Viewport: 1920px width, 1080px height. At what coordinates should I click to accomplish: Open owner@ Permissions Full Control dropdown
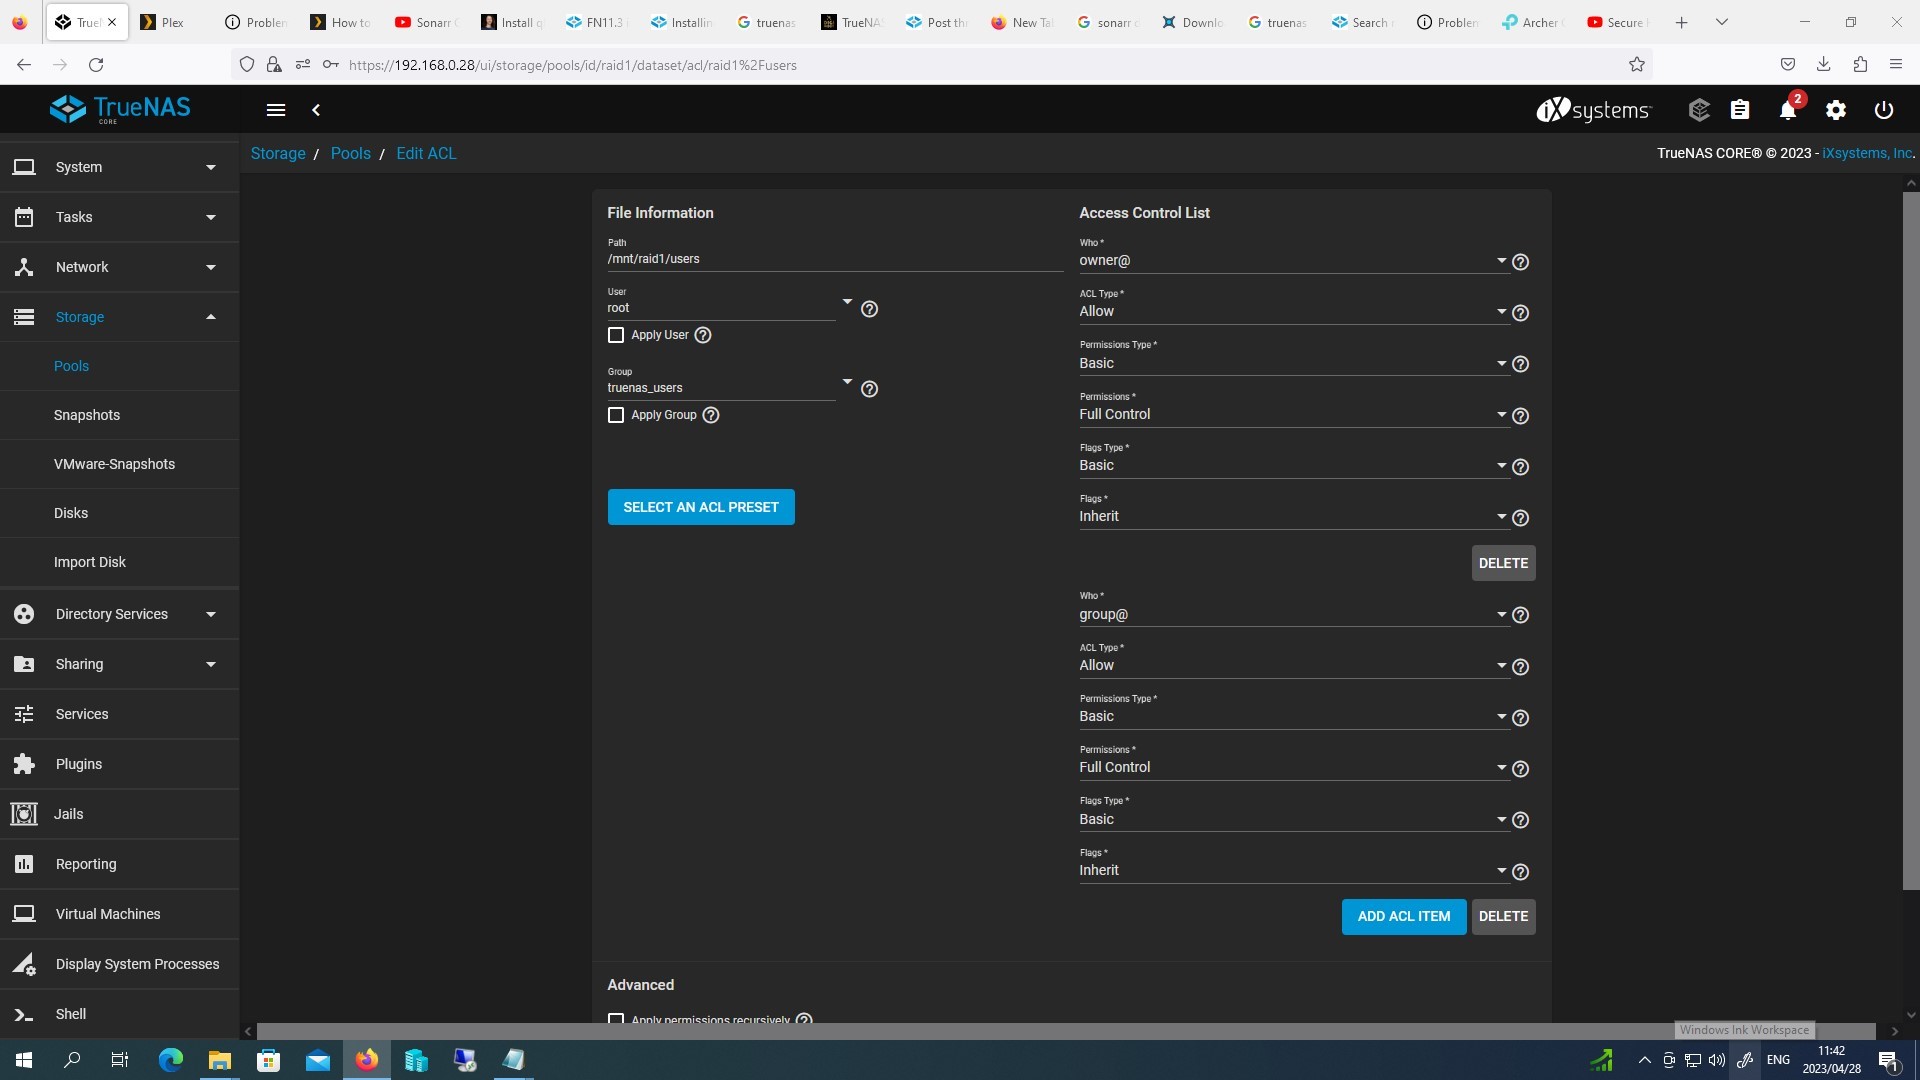coord(1293,414)
